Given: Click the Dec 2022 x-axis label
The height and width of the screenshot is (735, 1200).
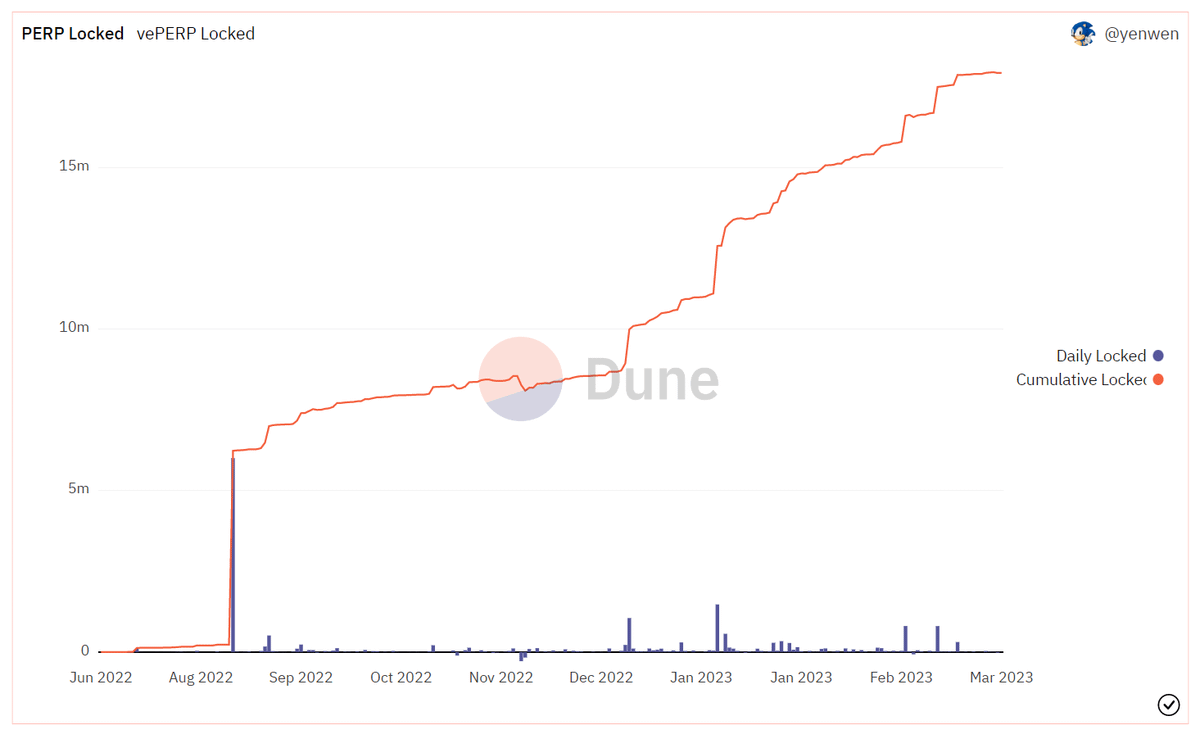Looking at the screenshot, I should (x=601, y=677).
